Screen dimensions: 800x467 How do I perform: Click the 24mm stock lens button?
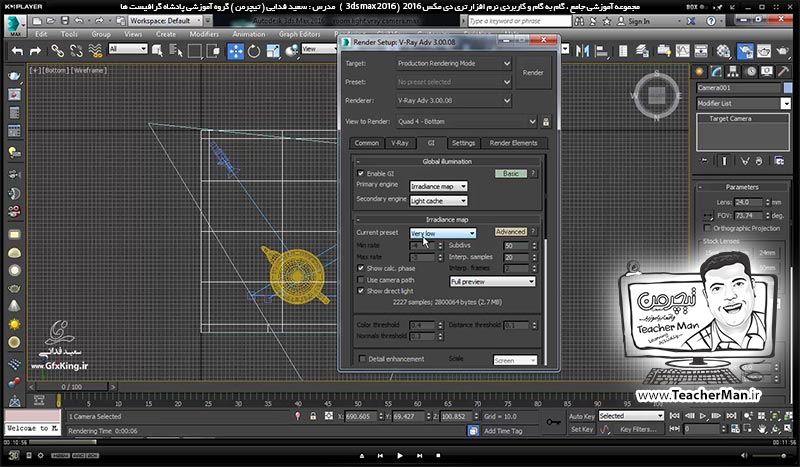tap(767, 253)
